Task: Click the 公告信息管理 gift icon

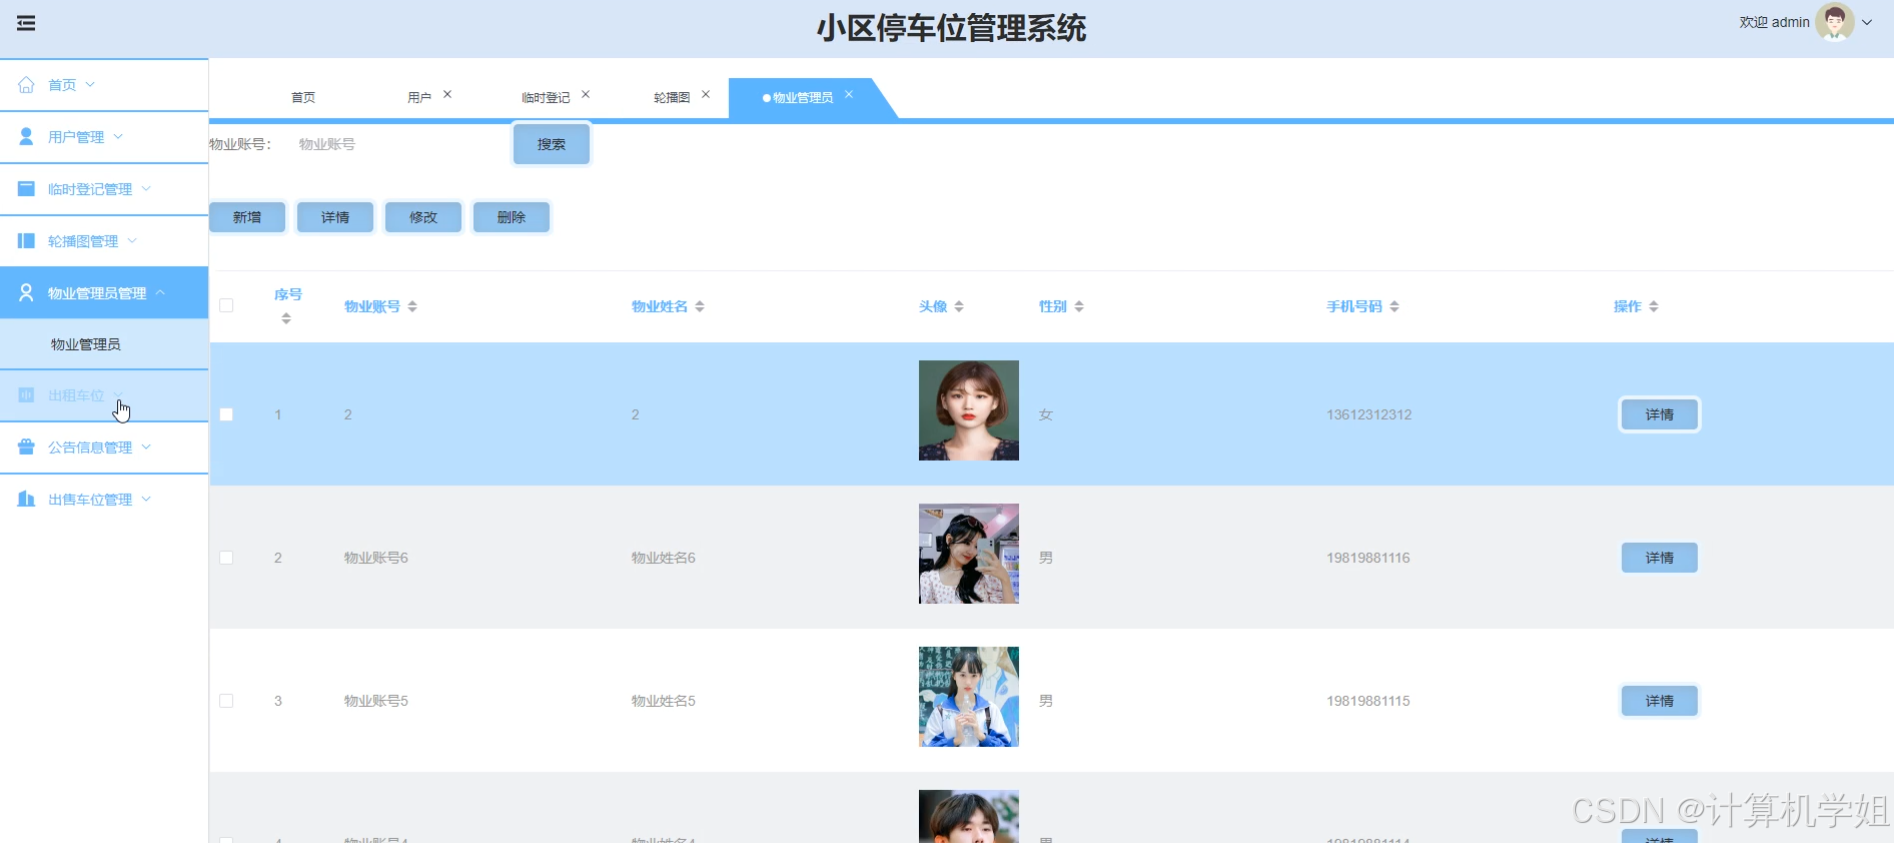Action: pyautogui.click(x=26, y=447)
